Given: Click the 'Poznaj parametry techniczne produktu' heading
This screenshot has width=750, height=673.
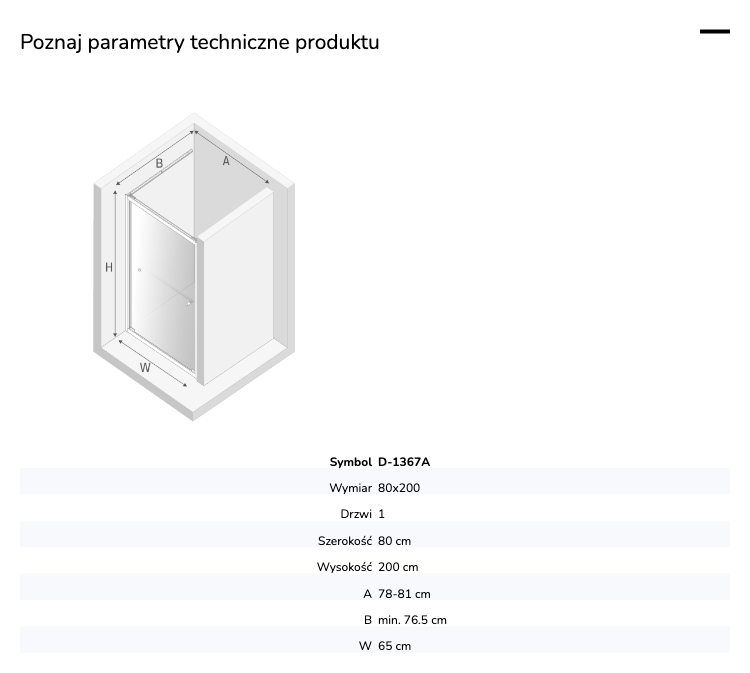Looking at the screenshot, I should click(x=199, y=42).
